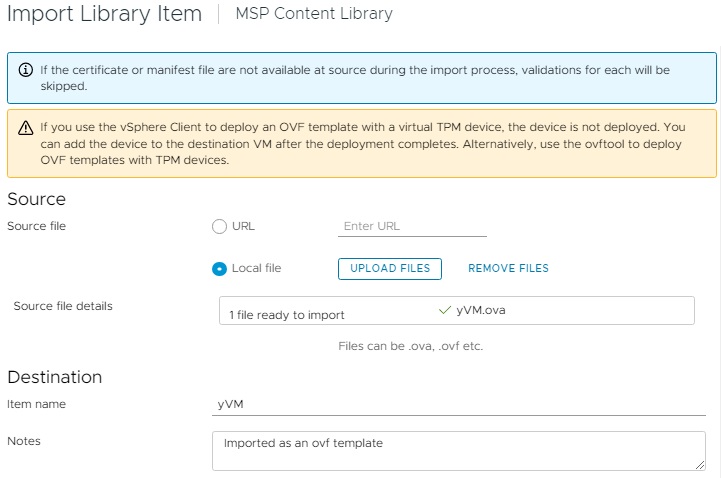Click the yVM.ova file name
The height and width of the screenshot is (478, 721).
point(479,310)
